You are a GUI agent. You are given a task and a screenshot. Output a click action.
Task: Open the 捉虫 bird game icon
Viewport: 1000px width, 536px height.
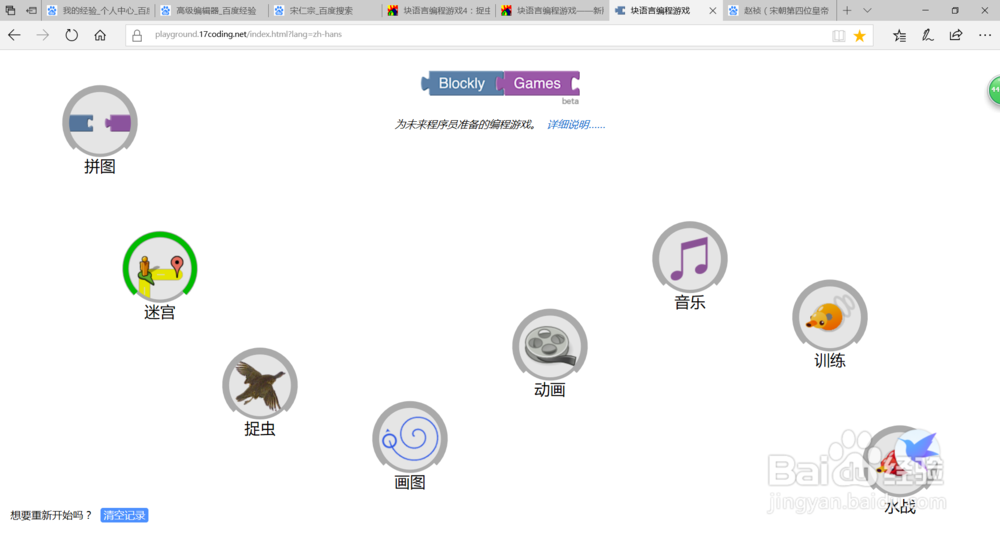pos(260,385)
